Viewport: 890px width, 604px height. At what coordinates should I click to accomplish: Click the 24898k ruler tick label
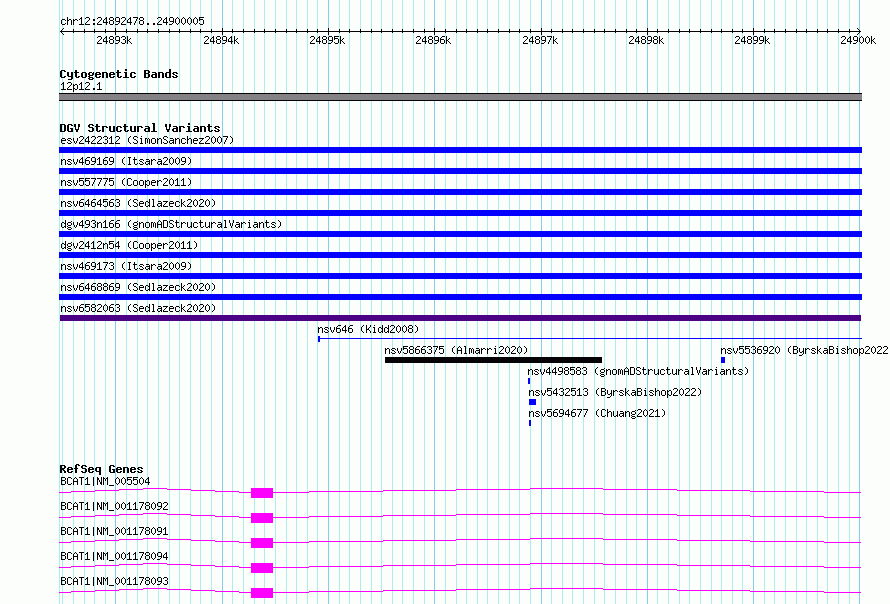pos(646,40)
